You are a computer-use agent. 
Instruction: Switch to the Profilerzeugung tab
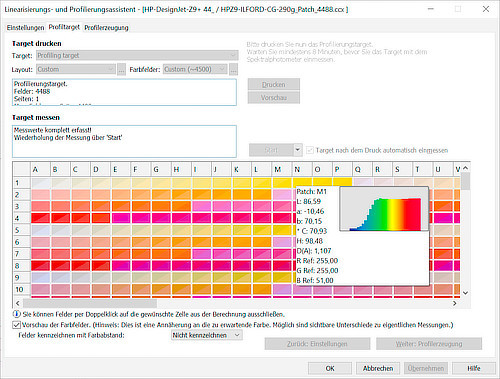coord(106,28)
